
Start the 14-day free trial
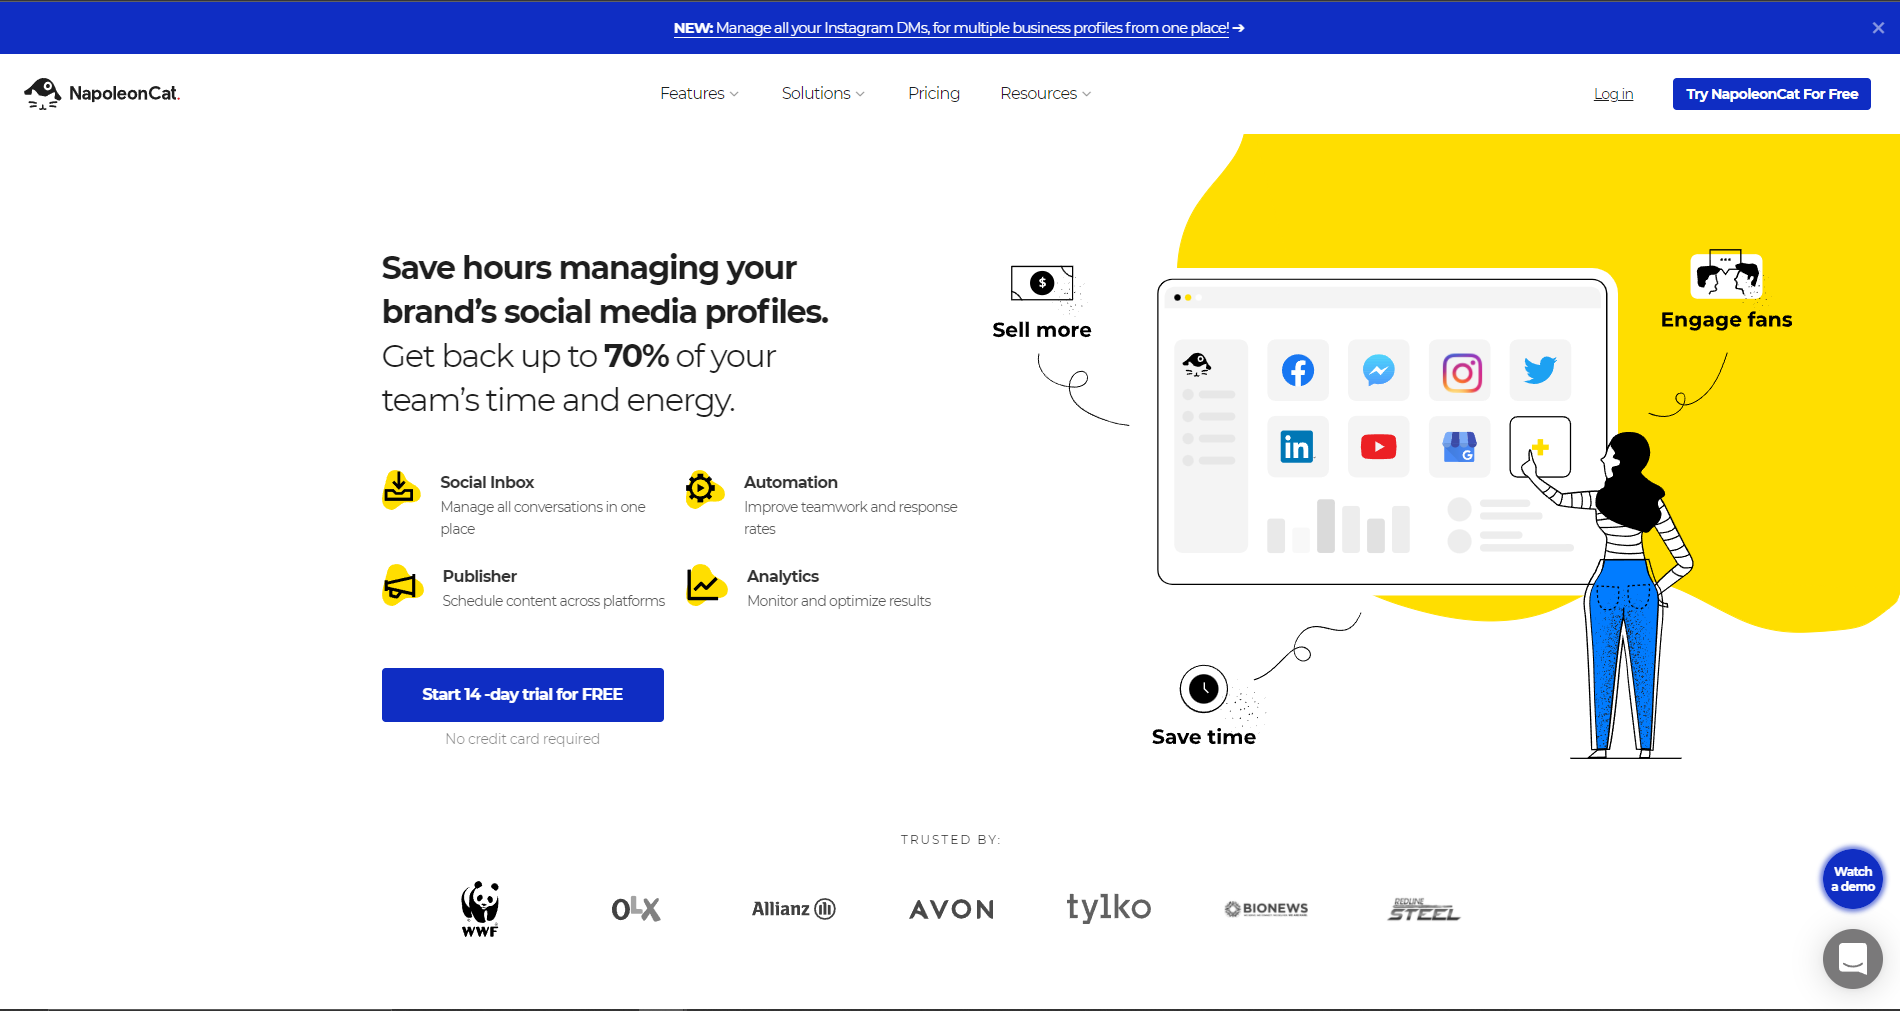click(523, 695)
